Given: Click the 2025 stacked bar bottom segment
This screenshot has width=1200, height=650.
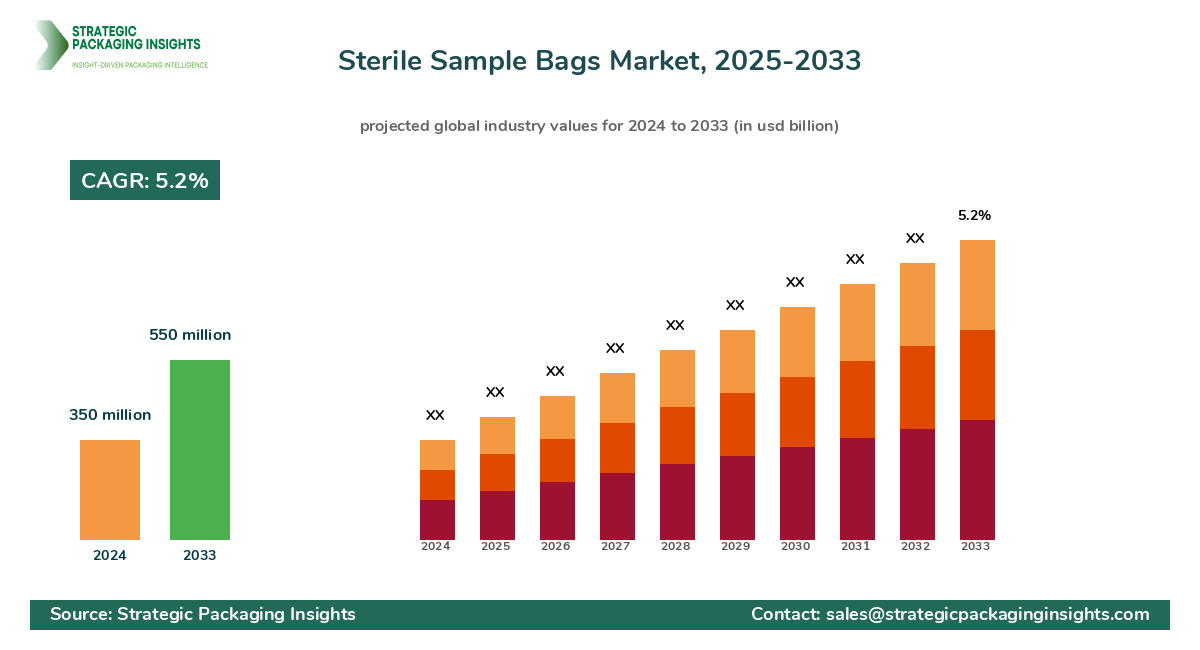Looking at the screenshot, I should click(x=497, y=515).
